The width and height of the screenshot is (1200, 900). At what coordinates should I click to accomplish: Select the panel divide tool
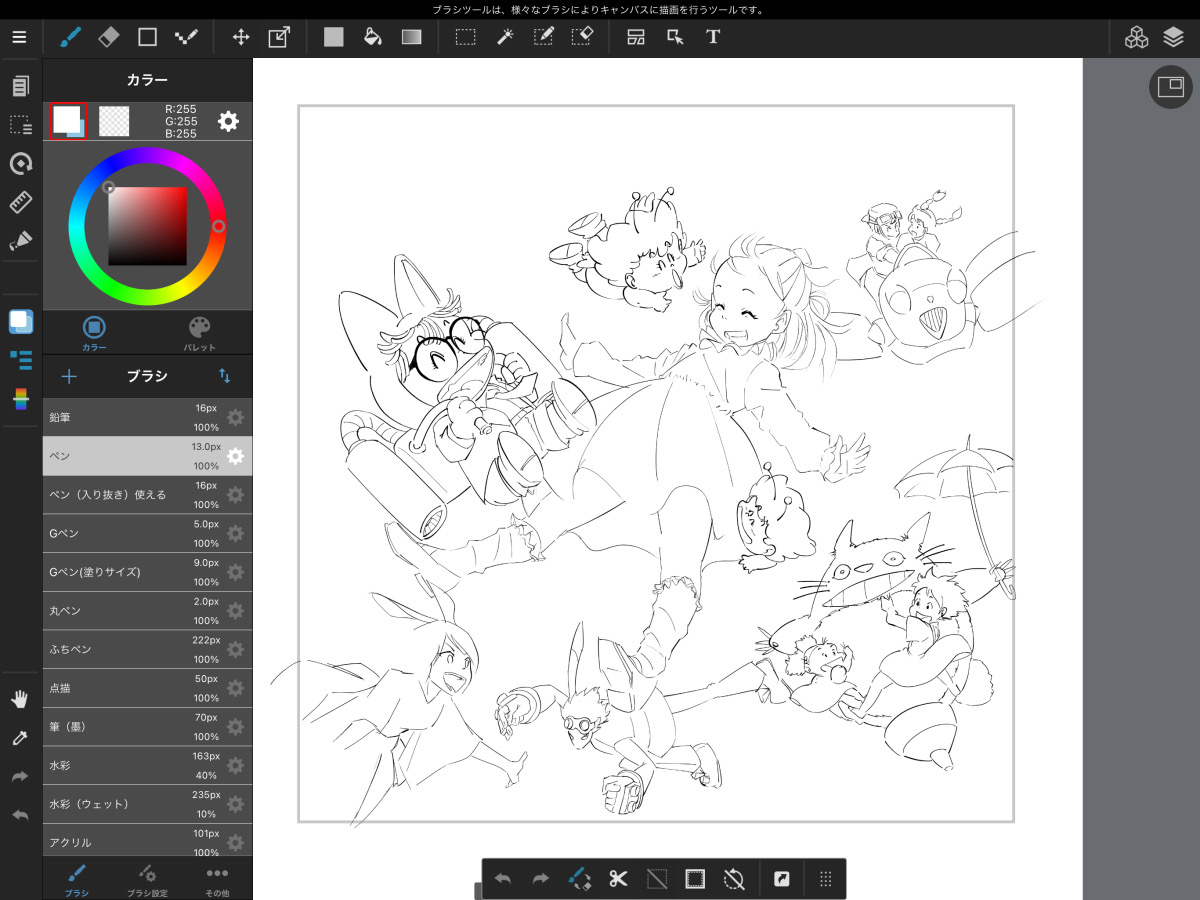coord(637,37)
